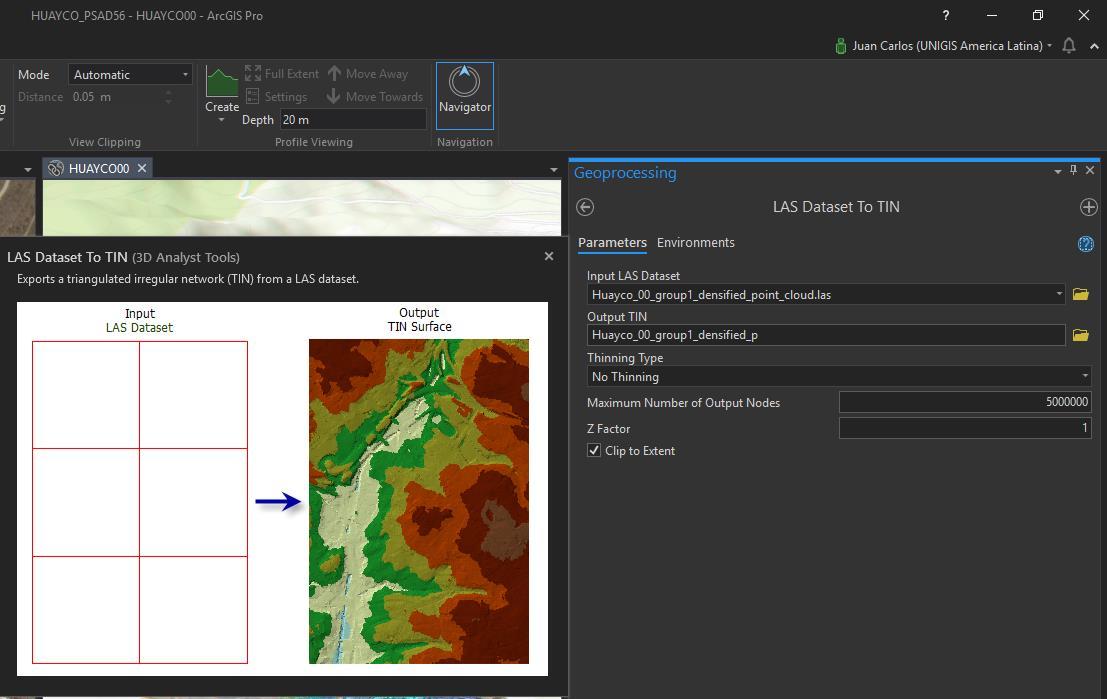Select the HUAYCO00 map view tab
1107x699 pixels.
(x=98, y=169)
